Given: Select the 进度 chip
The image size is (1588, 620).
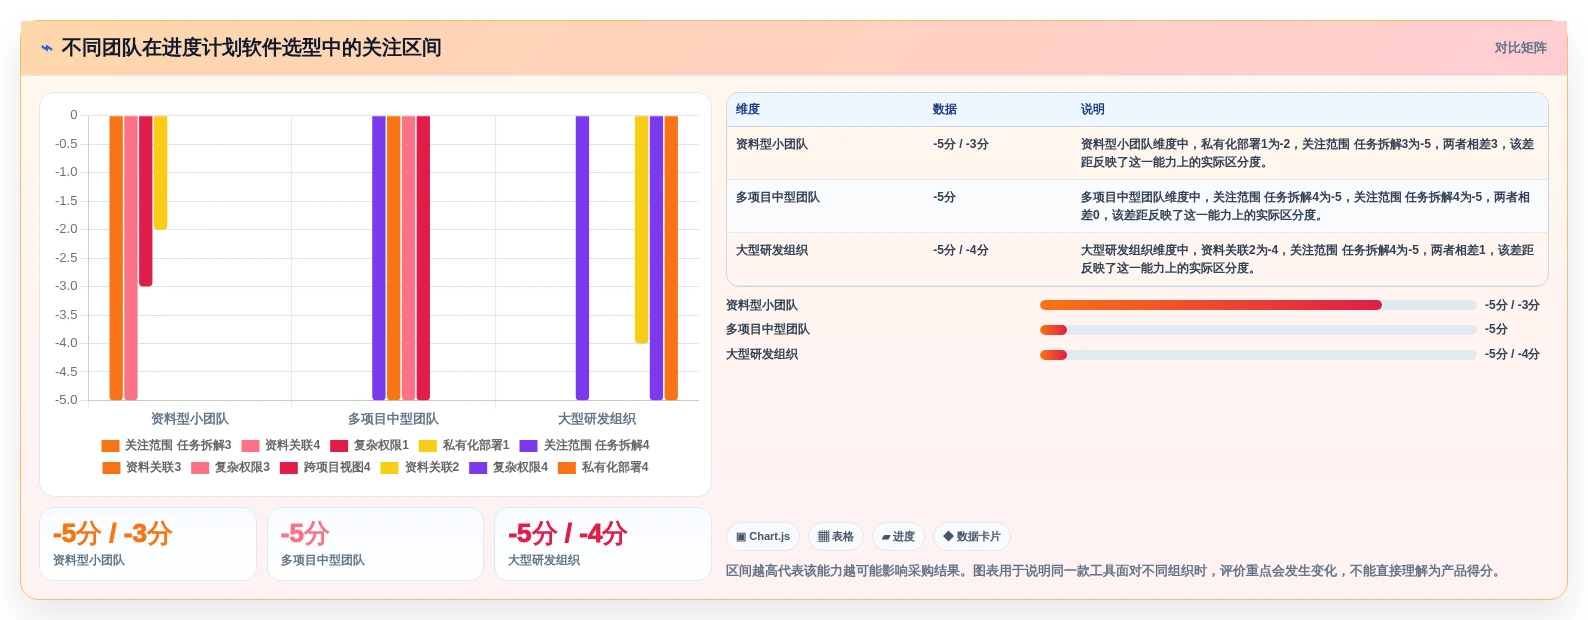Looking at the screenshot, I should coord(898,536).
